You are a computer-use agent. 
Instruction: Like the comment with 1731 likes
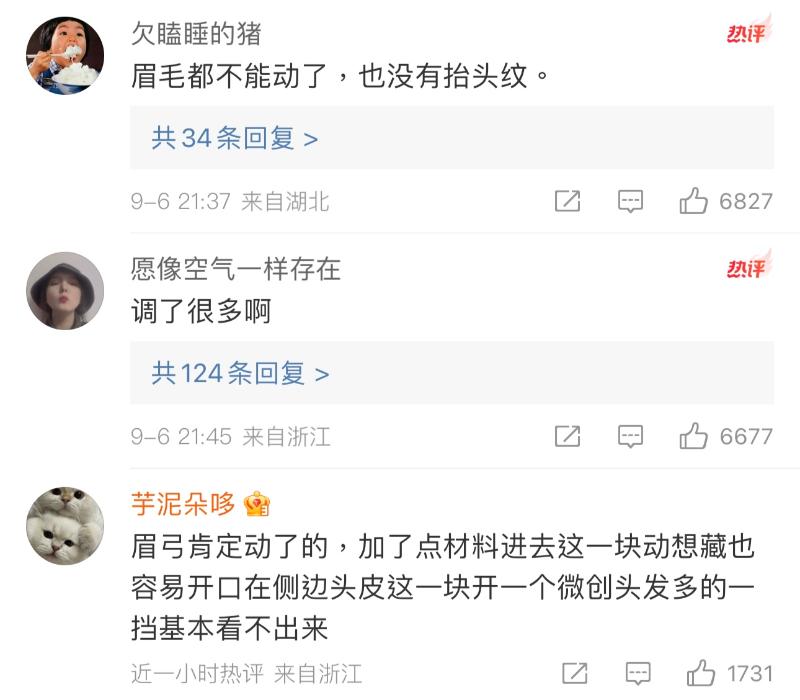(x=700, y=672)
